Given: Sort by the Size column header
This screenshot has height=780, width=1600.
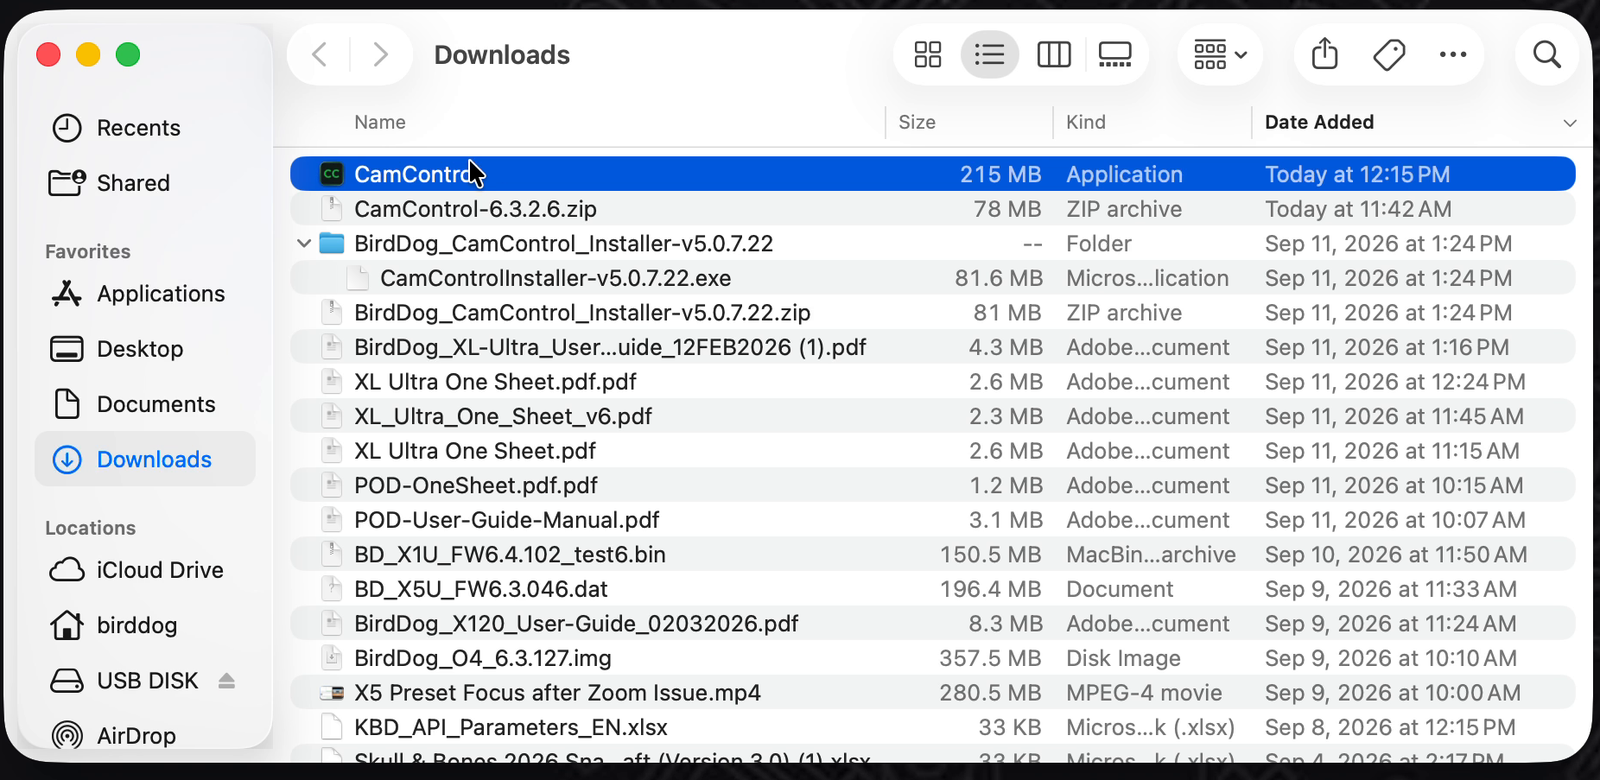Looking at the screenshot, I should tap(917, 122).
